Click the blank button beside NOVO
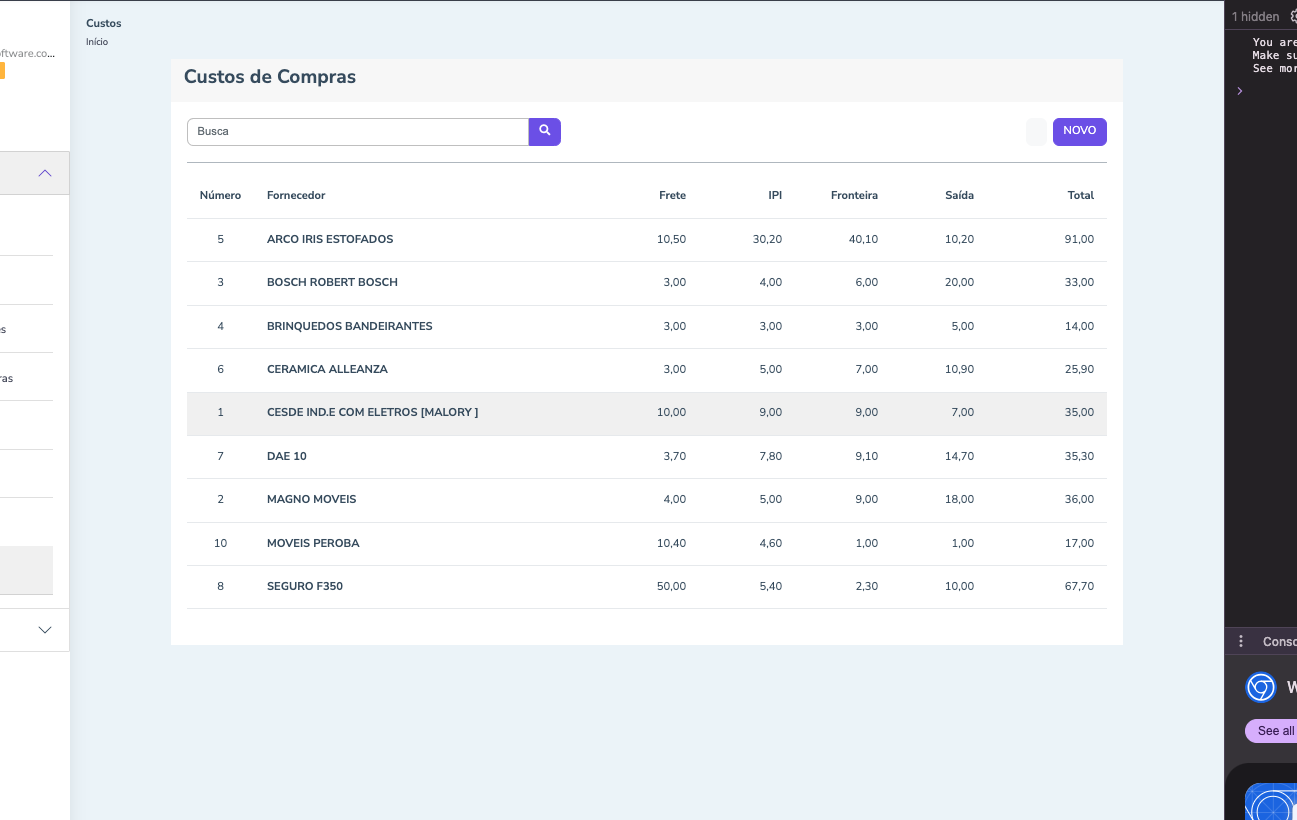The width and height of the screenshot is (1297, 820). click(1036, 132)
